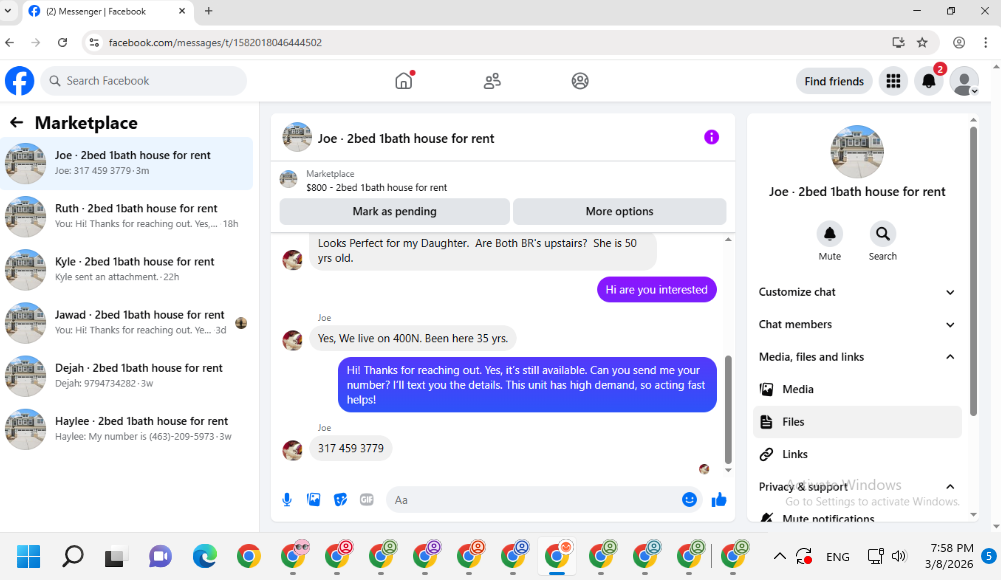
Task: Open Windows Start menu
Action: point(28,556)
